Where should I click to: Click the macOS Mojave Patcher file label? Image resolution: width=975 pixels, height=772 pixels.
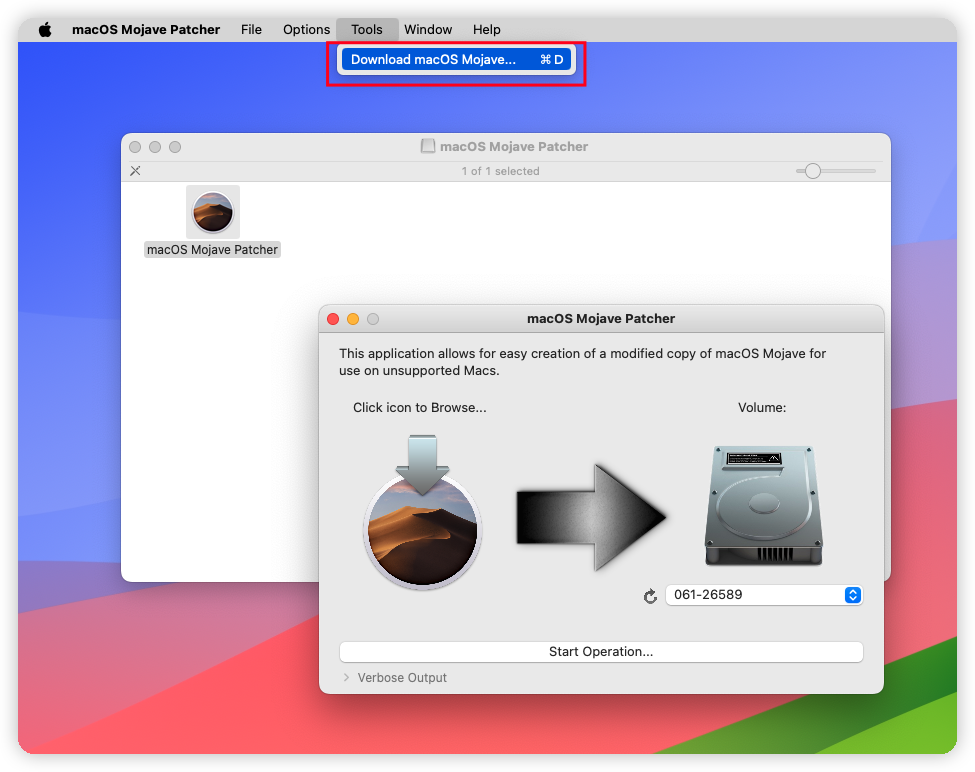[x=212, y=250]
